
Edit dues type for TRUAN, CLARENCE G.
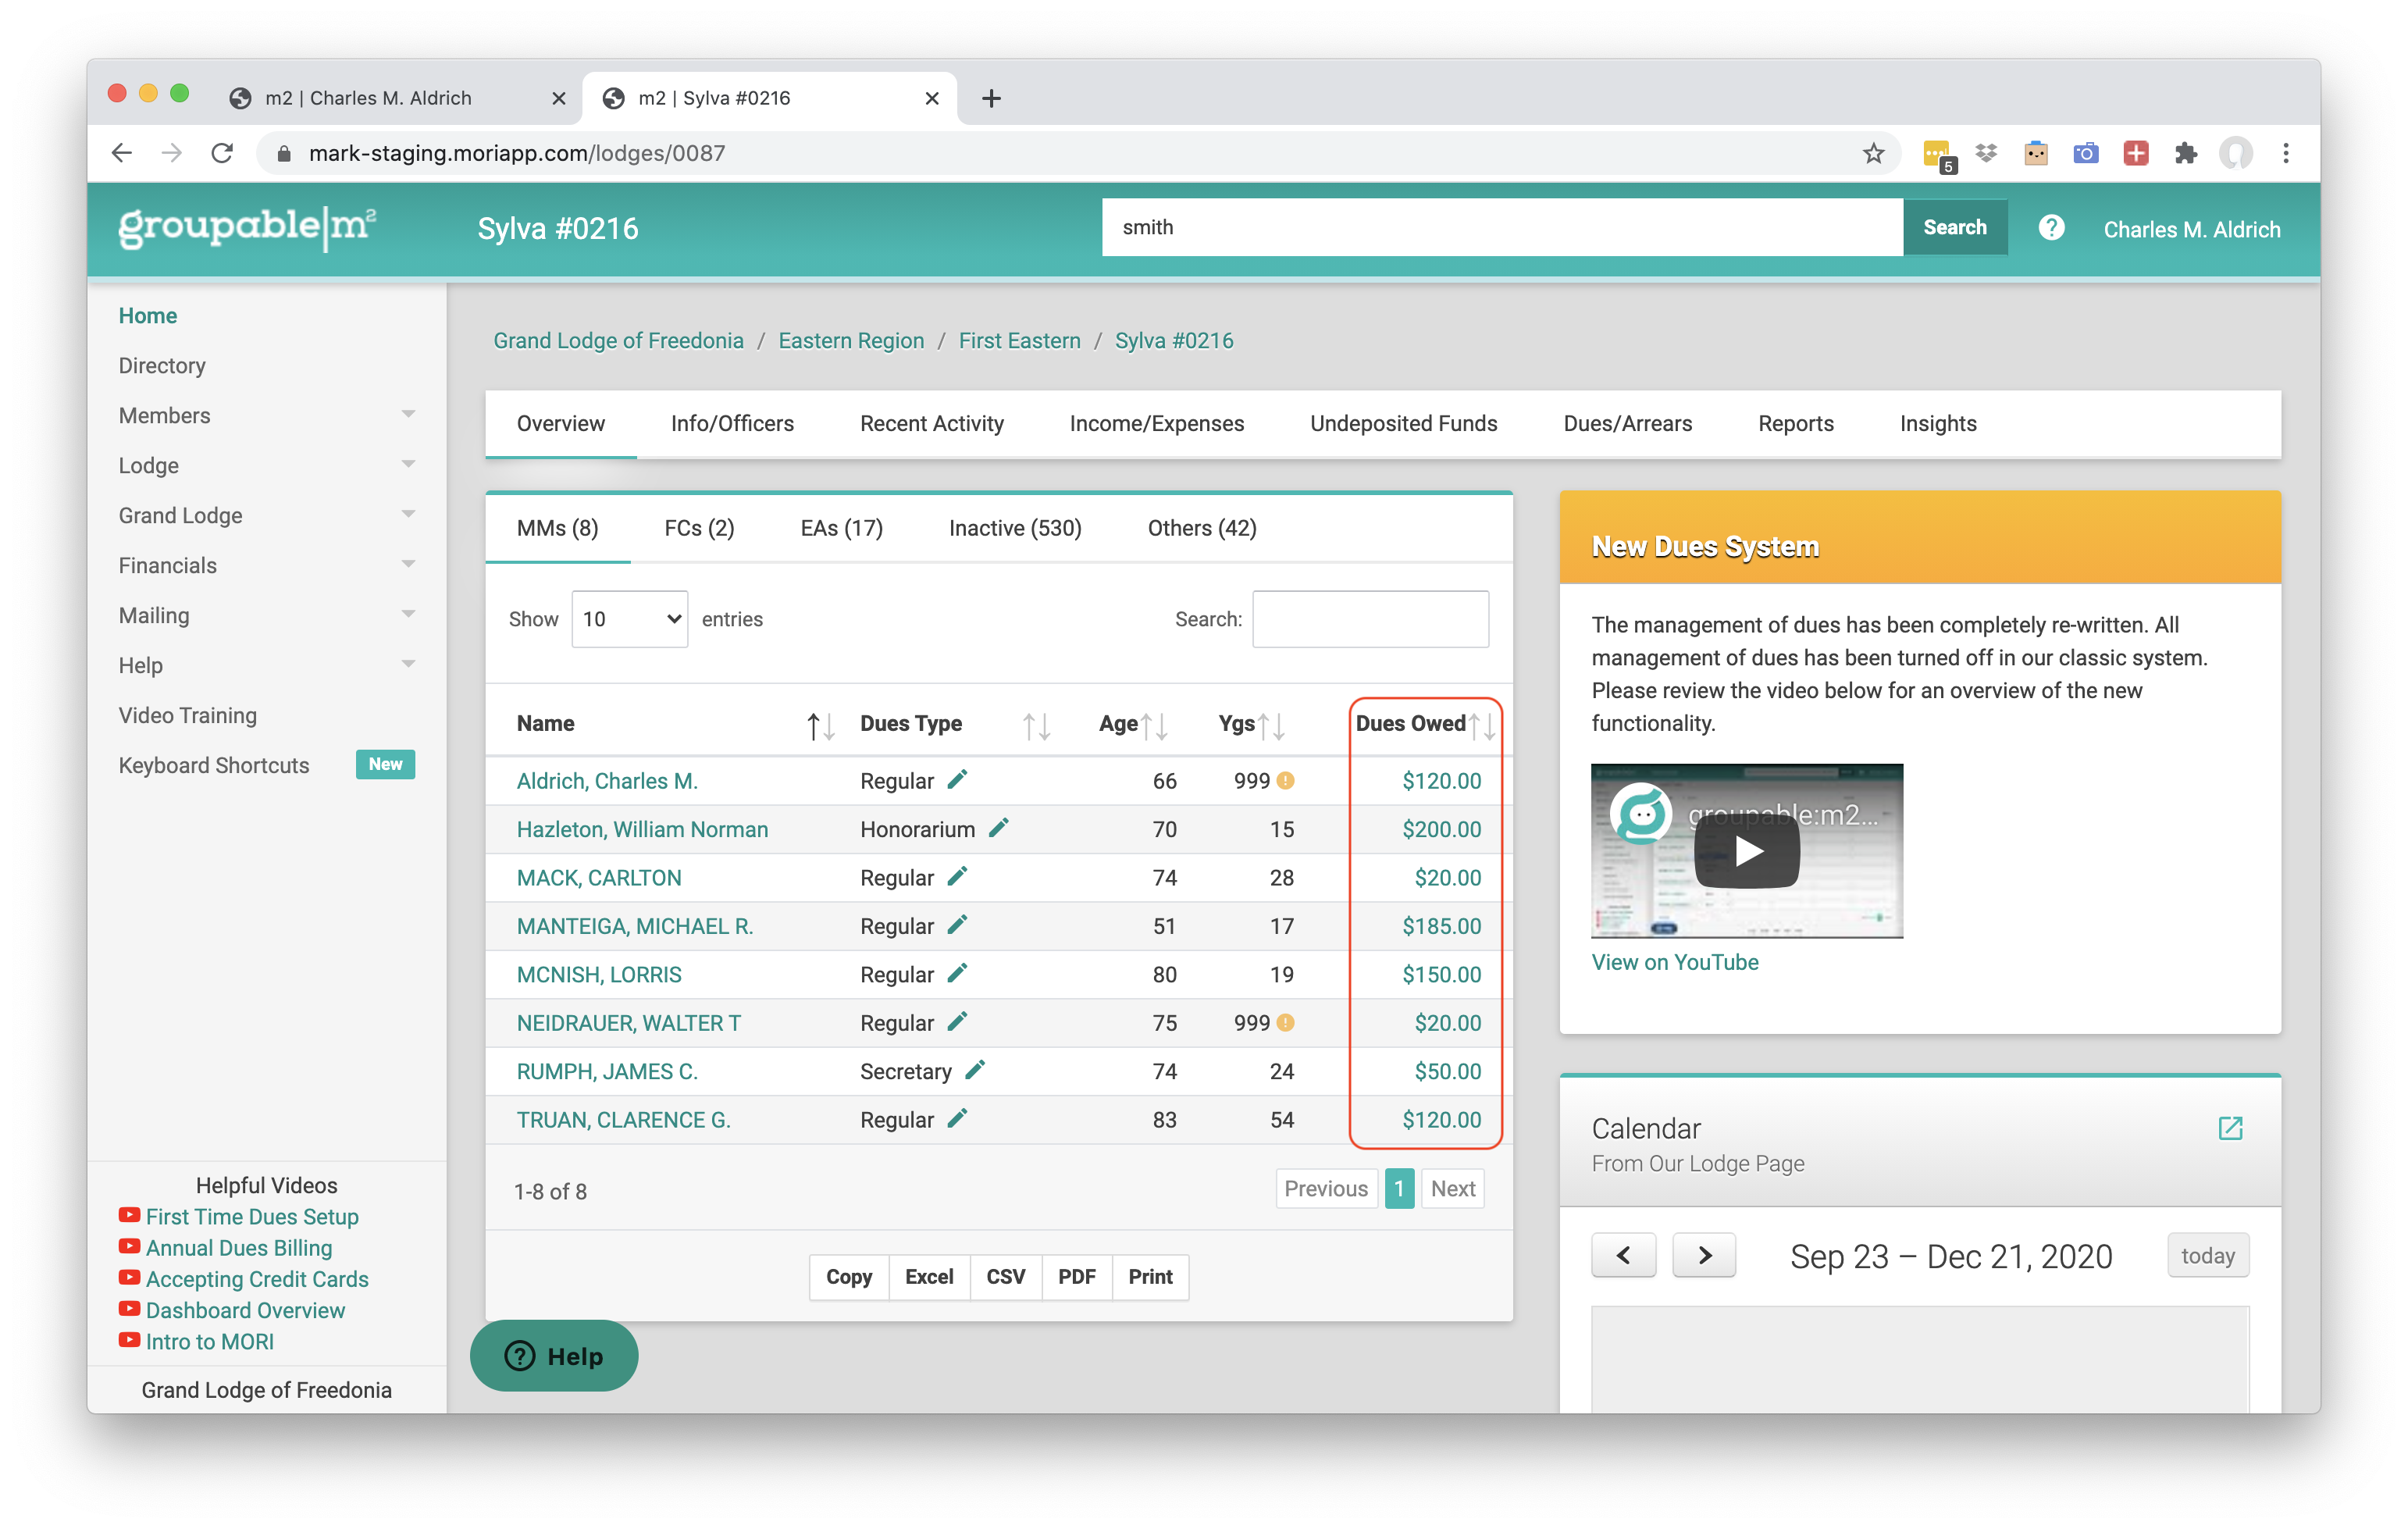[x=957, y=1118]
